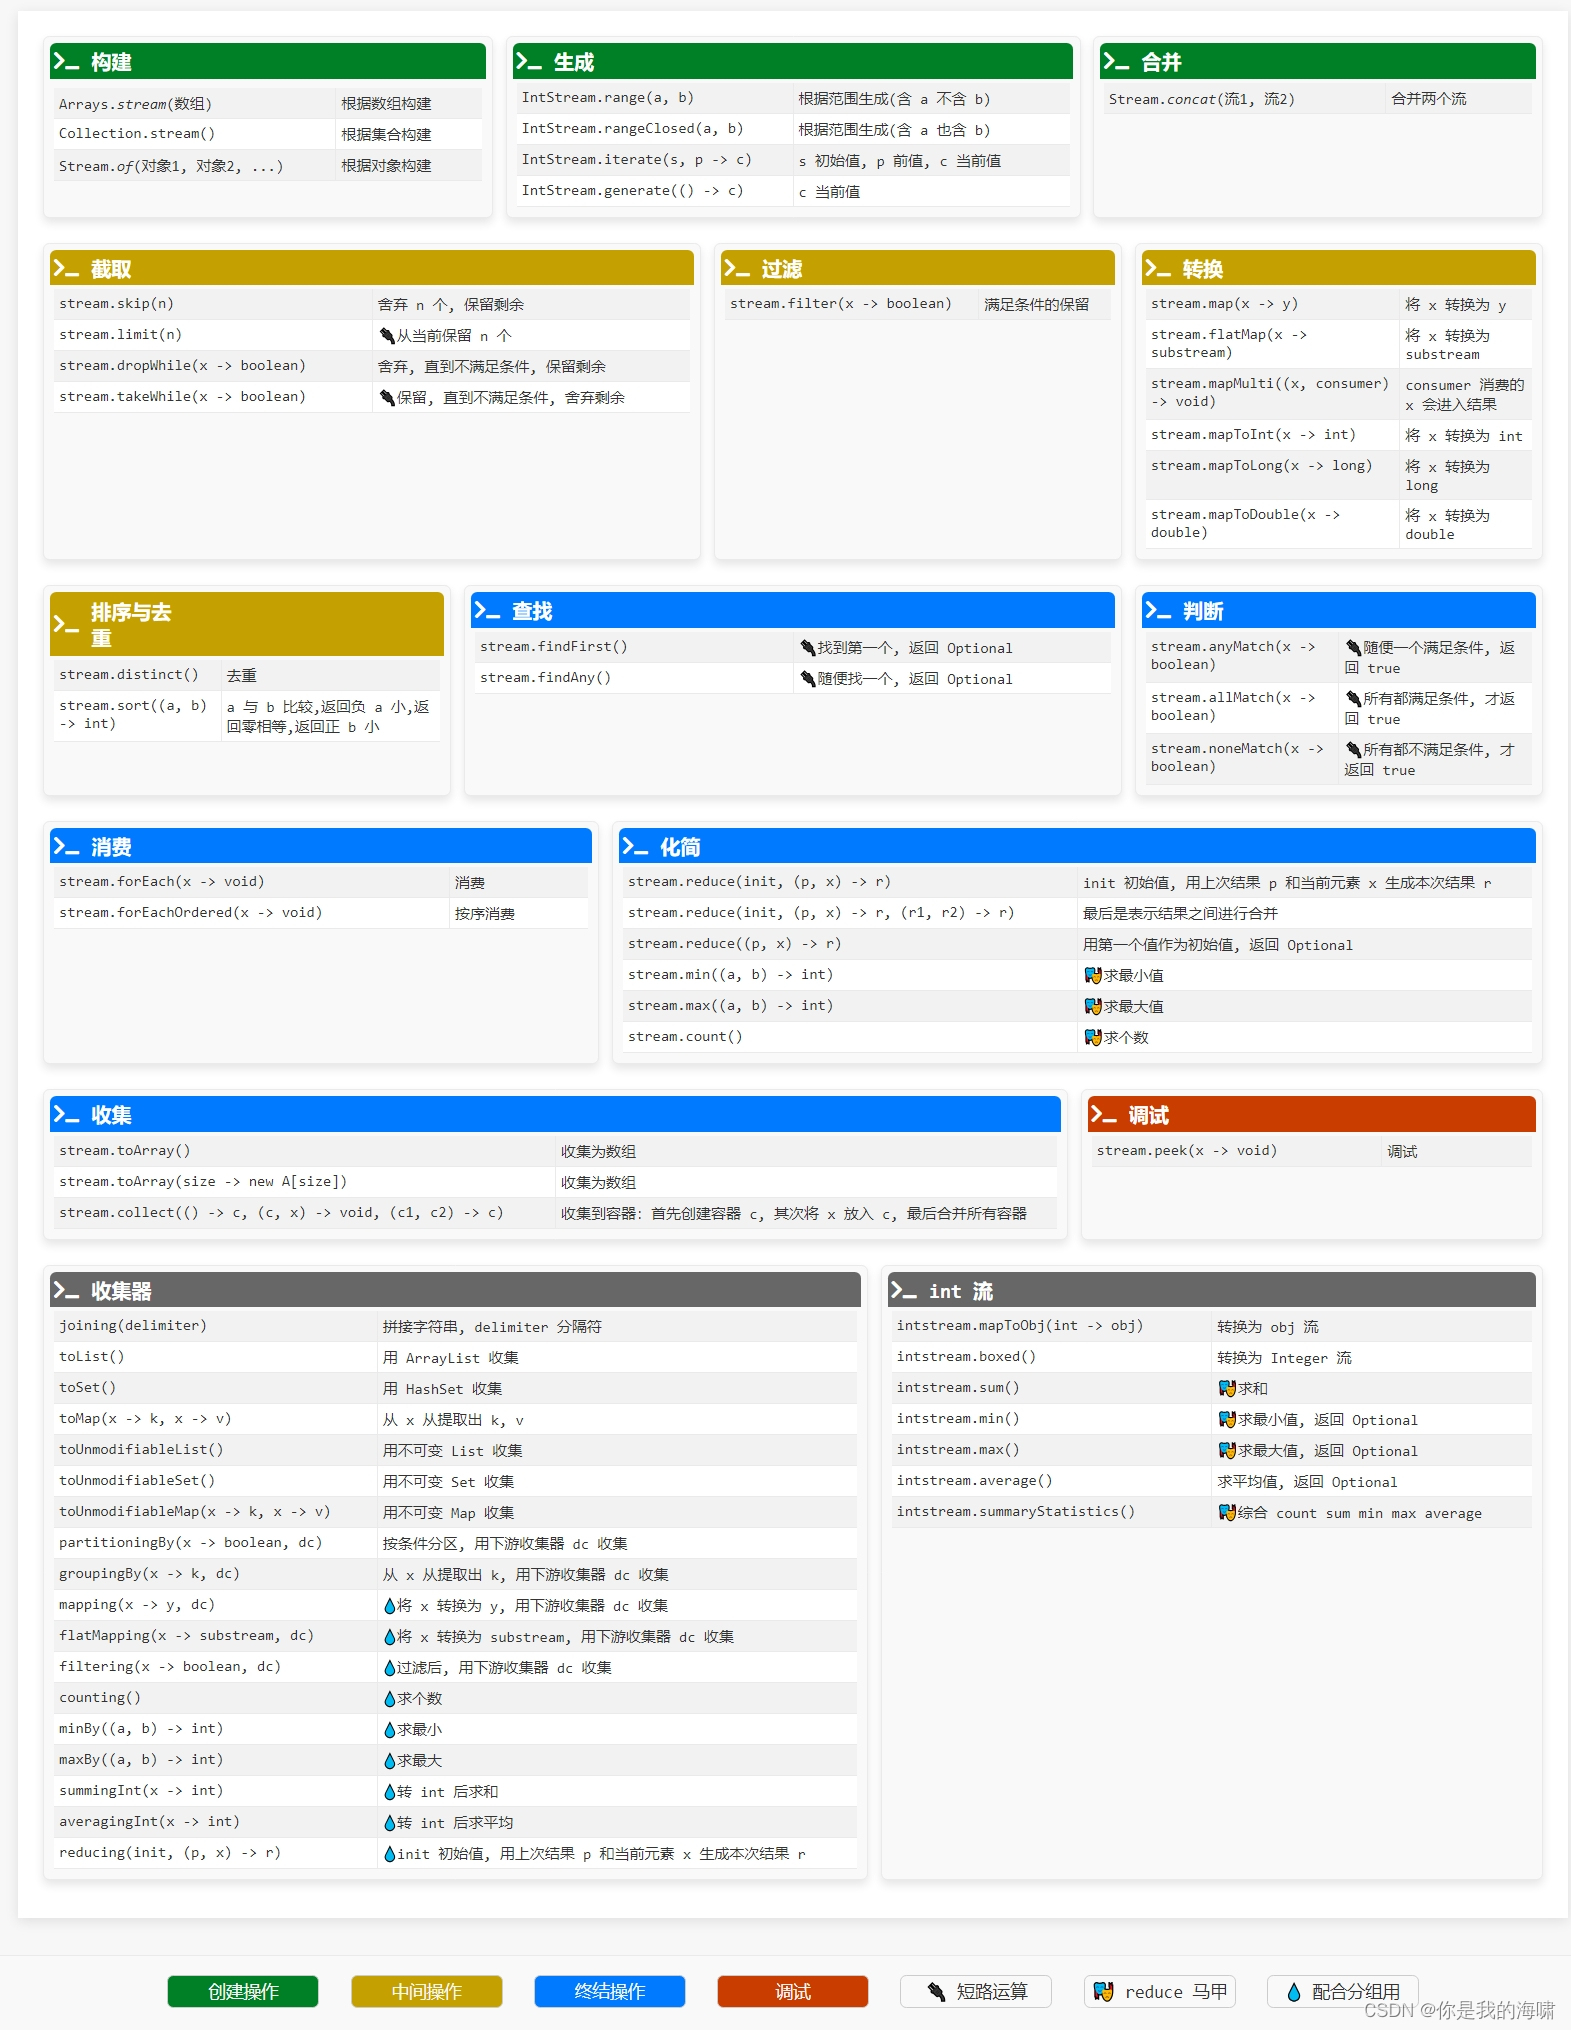Image resolution: width=1571 pixels, height=2030 pixels.
Task: Click the reduce vest icon in intstream.sum() row
Action: (x=1227, y=1388)
